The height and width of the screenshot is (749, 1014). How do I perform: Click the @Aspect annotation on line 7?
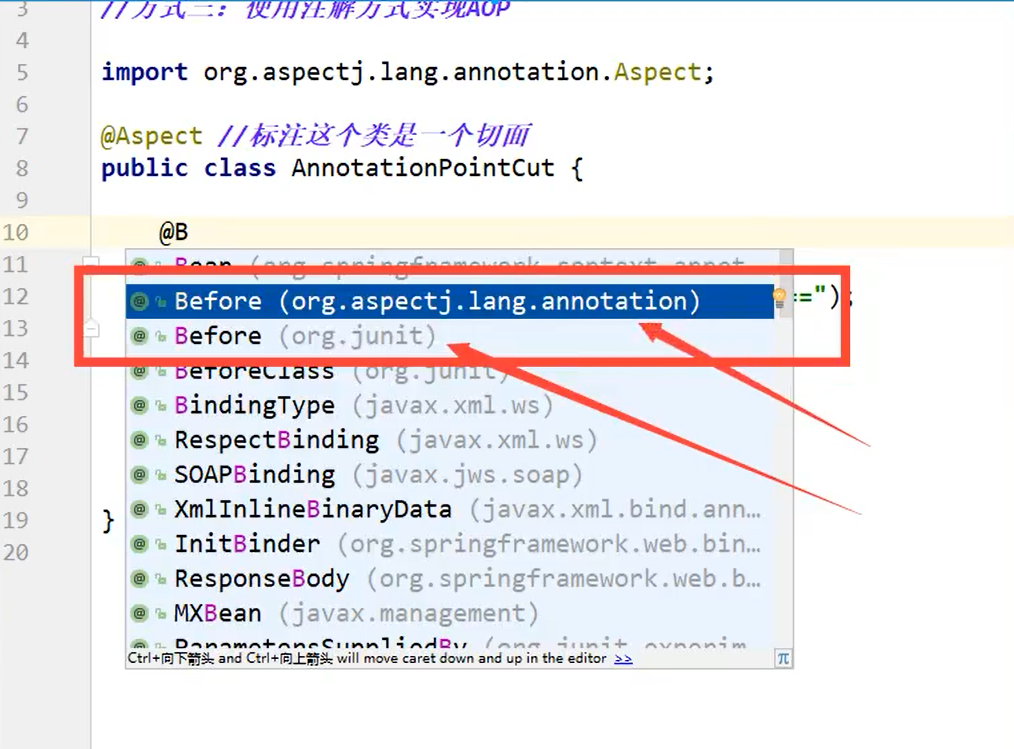(151, 136)
